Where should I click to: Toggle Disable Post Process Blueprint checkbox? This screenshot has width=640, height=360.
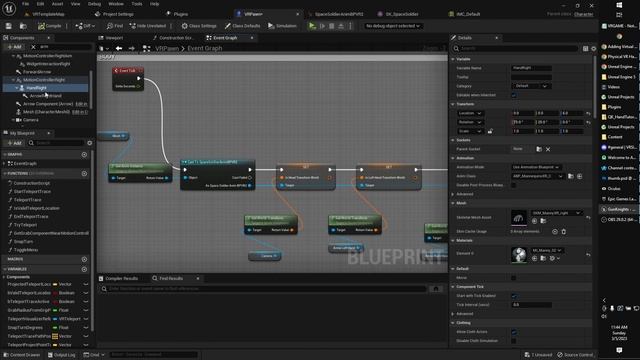(x=514, y=185)
